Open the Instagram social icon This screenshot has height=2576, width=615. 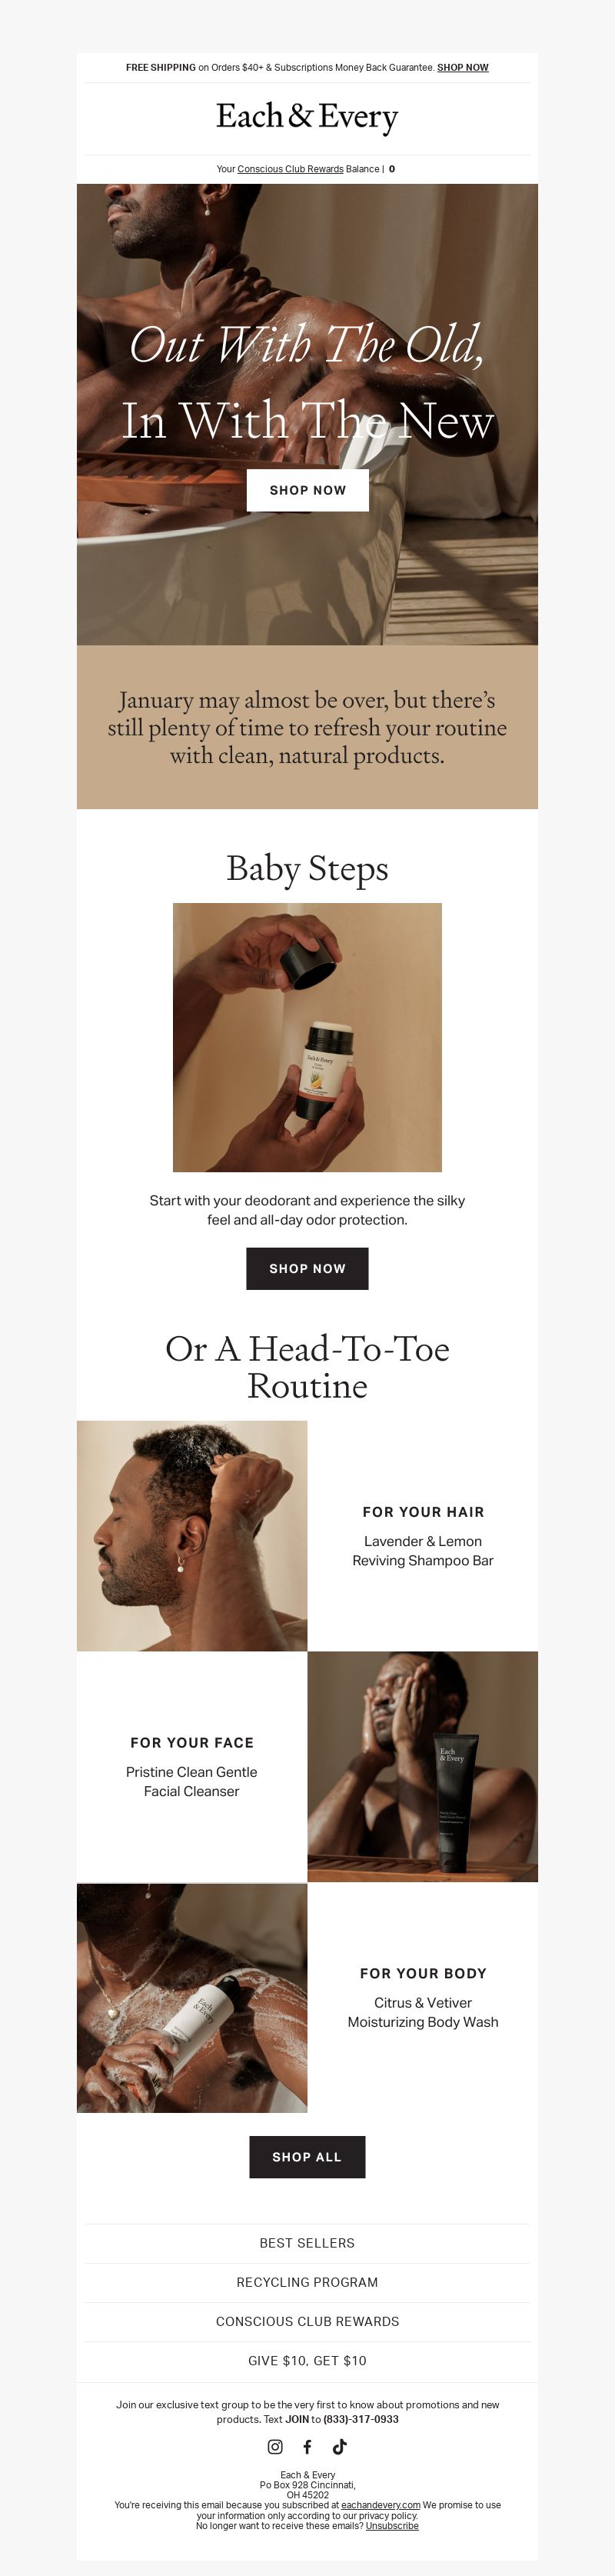tap(275, 2446)
